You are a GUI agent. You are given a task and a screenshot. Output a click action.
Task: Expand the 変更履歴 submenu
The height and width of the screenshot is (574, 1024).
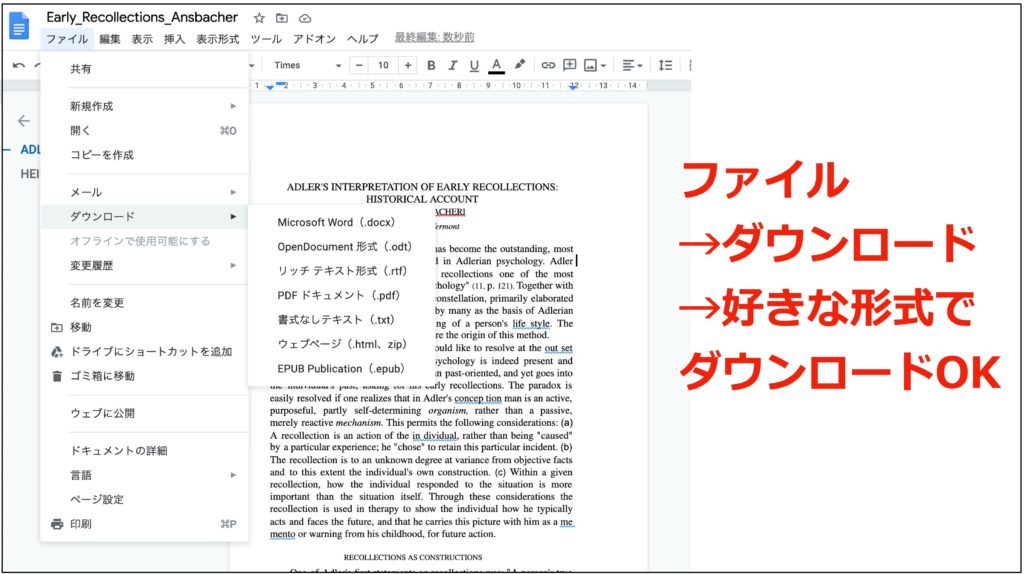144,265
